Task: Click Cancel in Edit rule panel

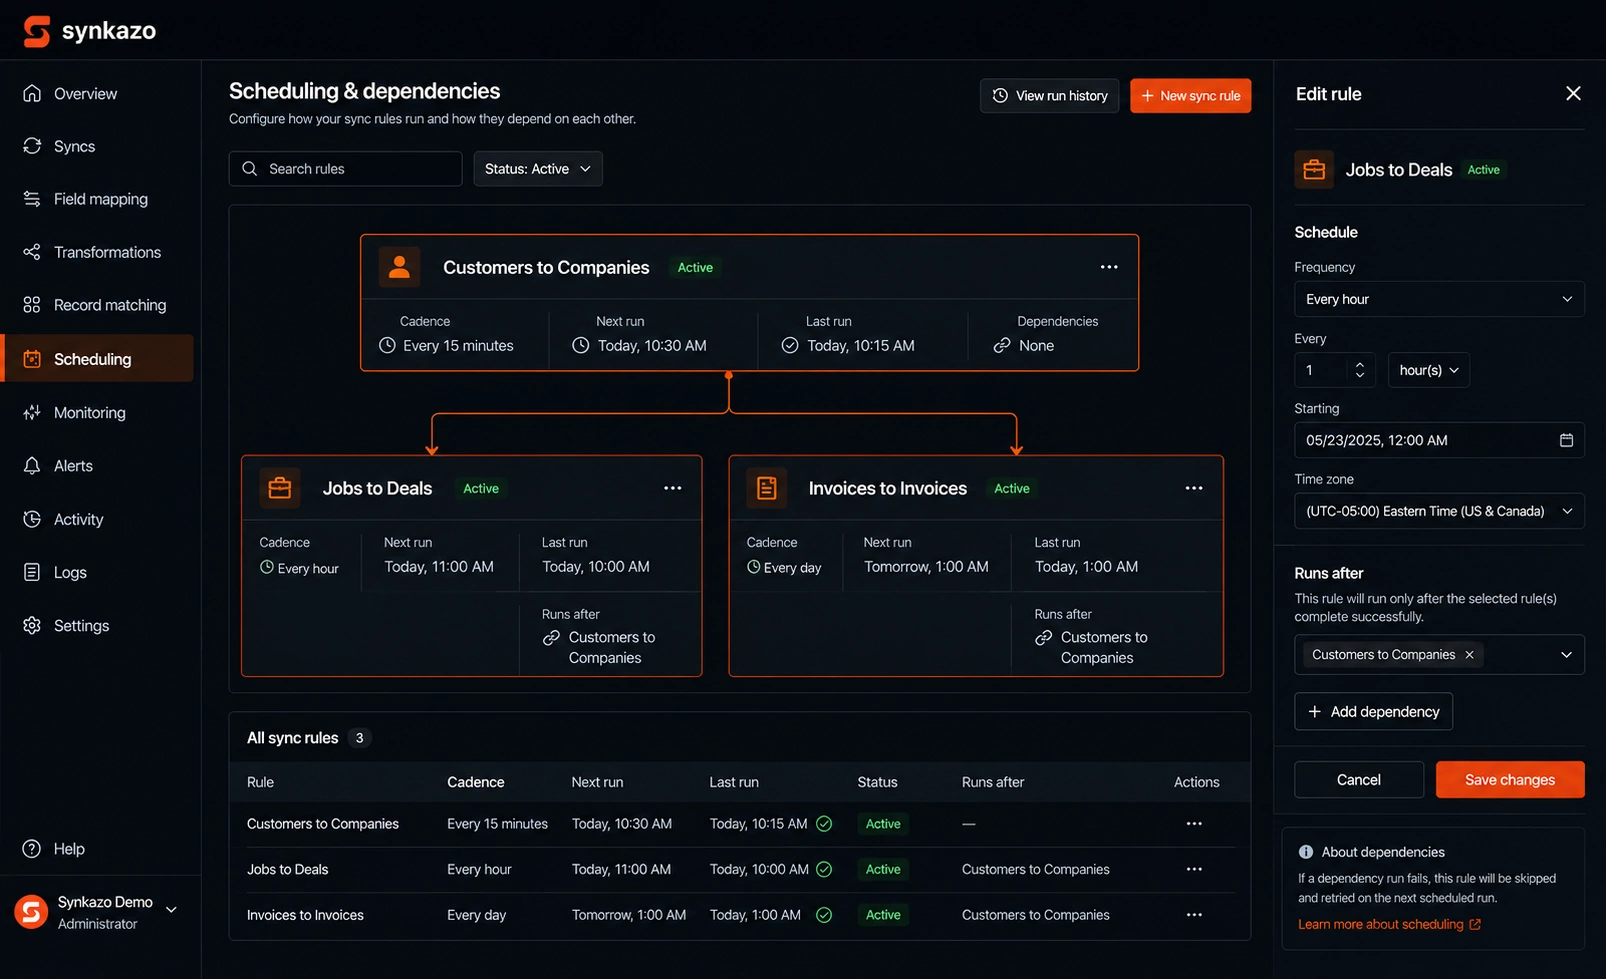Action: tap(1359, 780)
